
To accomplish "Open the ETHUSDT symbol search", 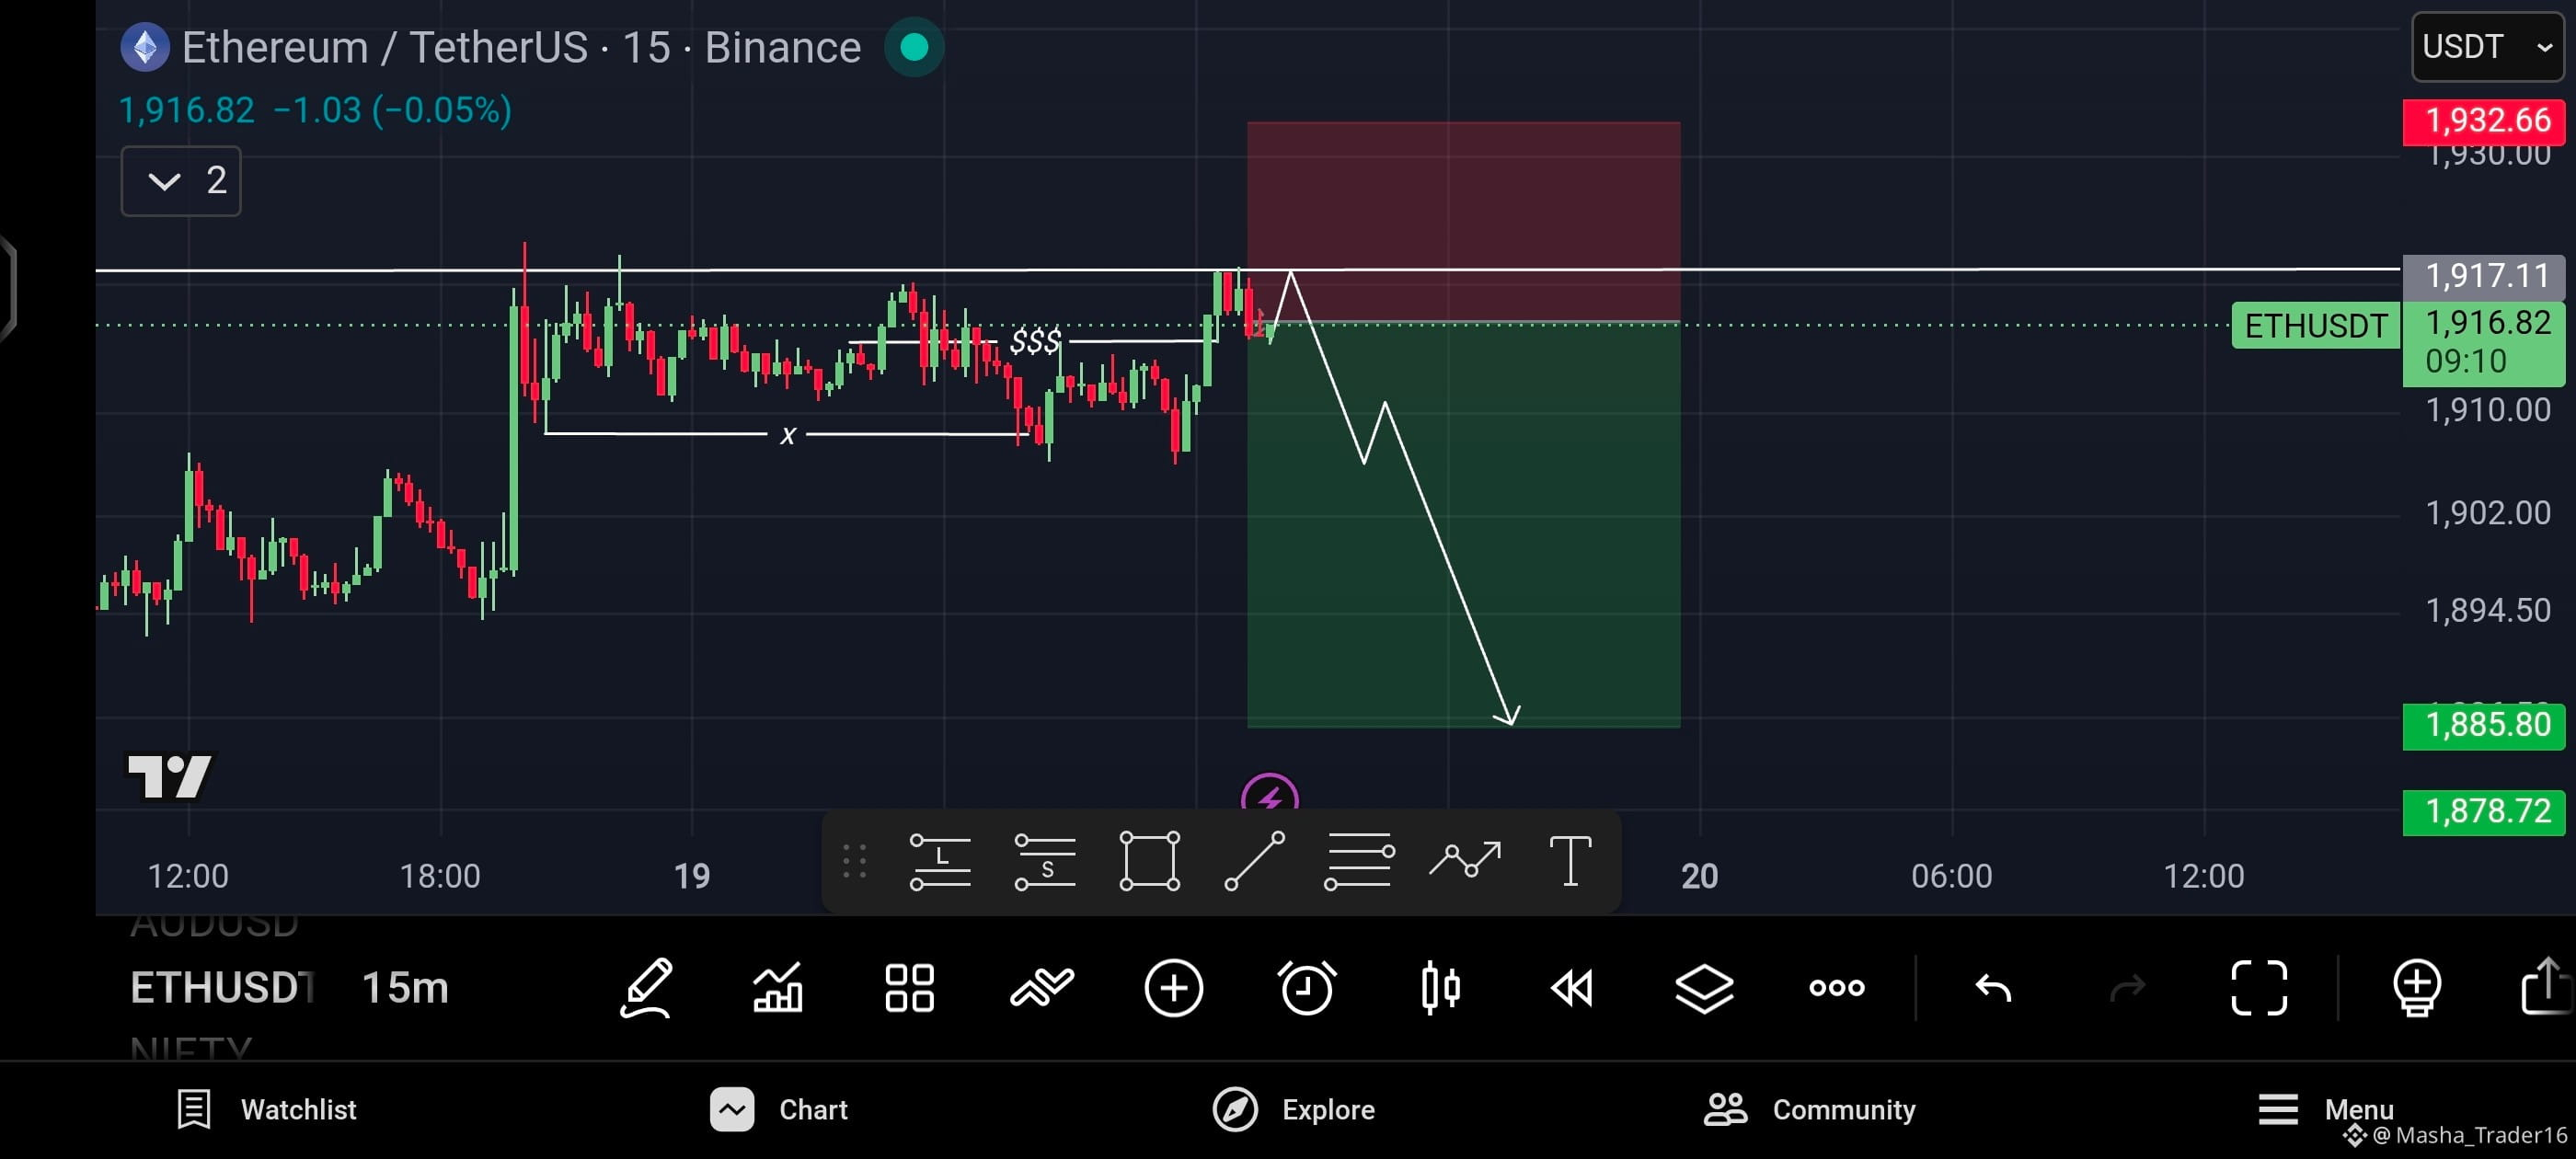I will pos(222,988).
